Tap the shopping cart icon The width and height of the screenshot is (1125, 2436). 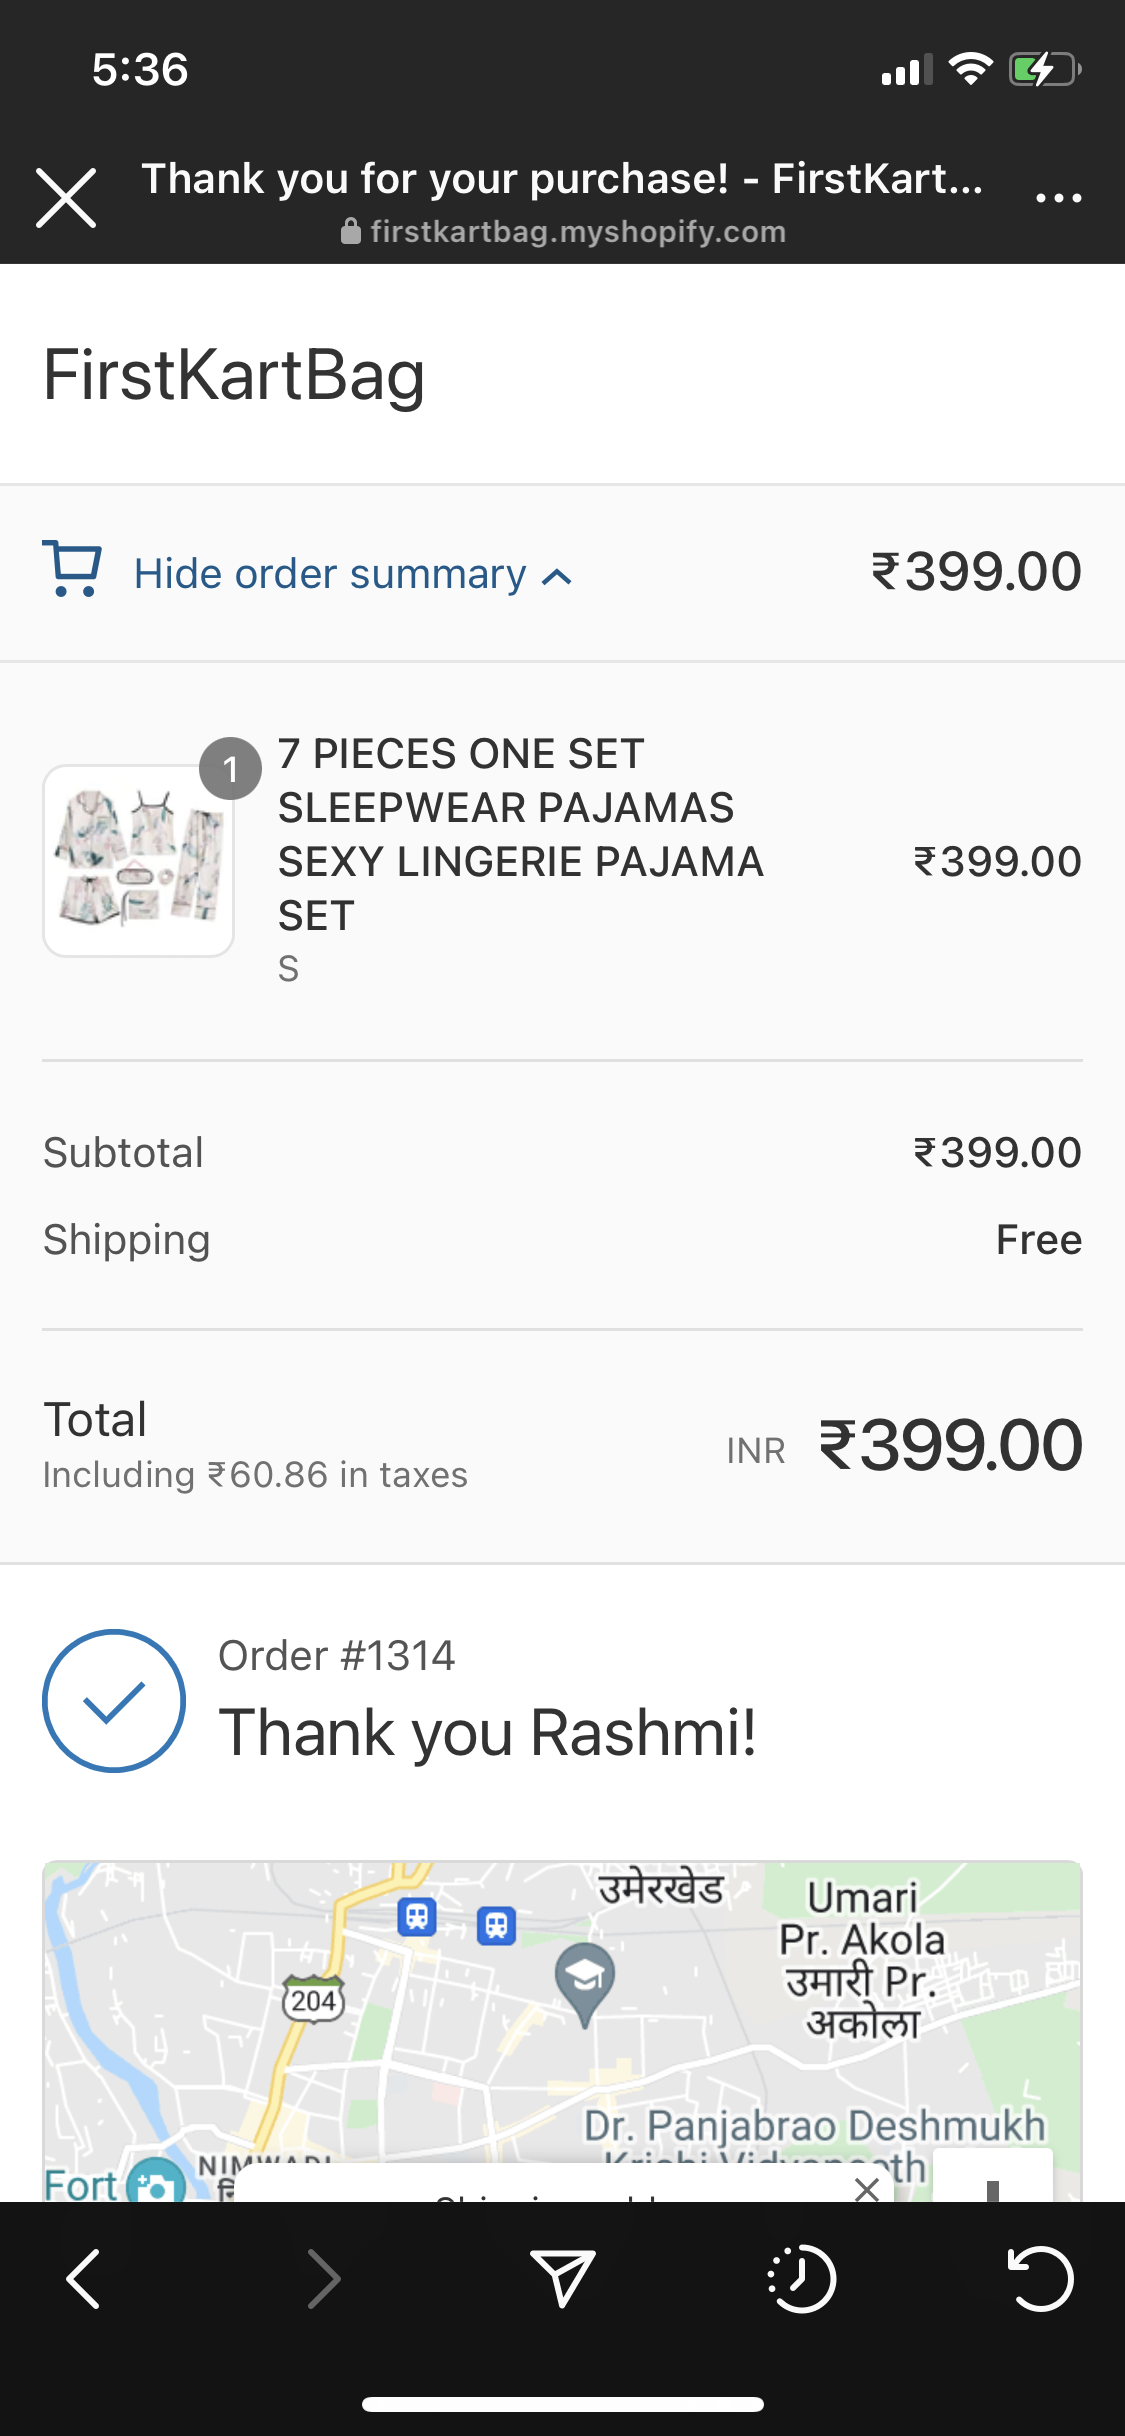click(72, 570)
